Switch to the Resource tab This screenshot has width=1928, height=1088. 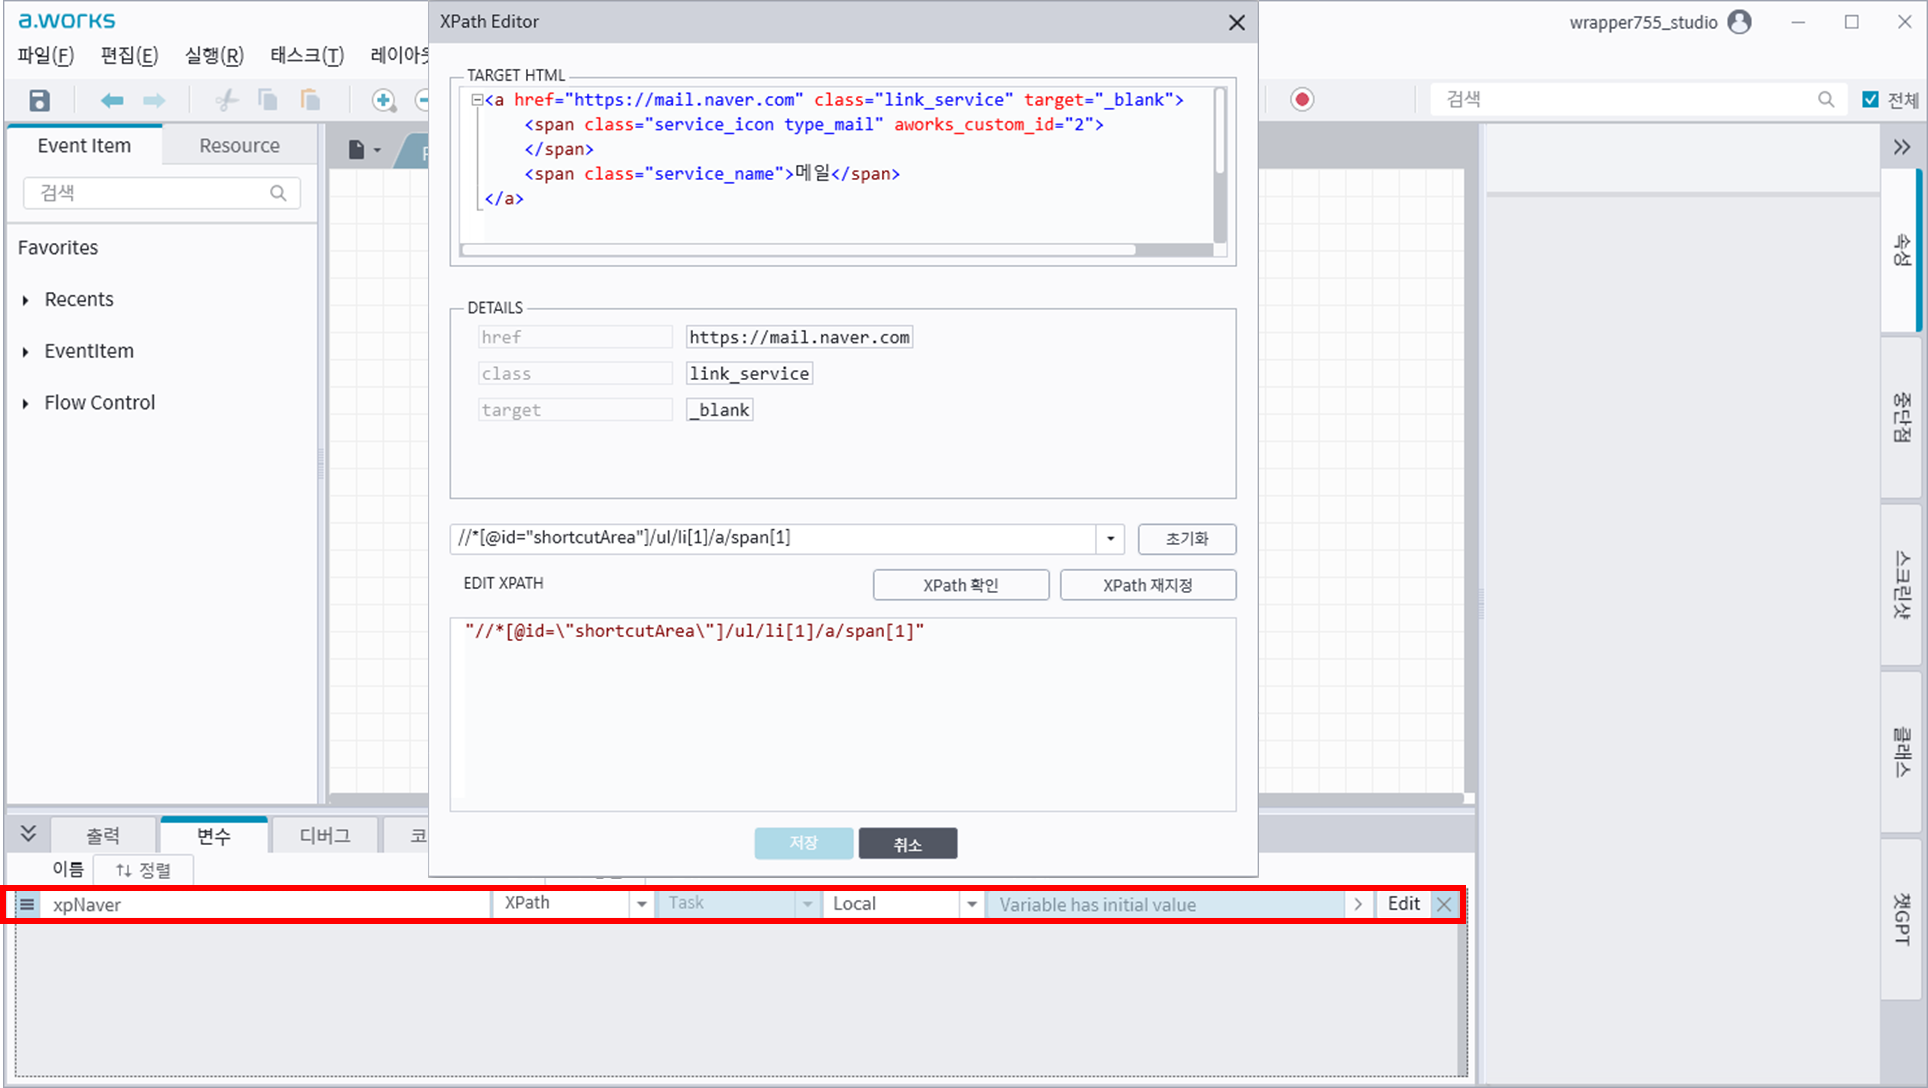click(239, 146)
